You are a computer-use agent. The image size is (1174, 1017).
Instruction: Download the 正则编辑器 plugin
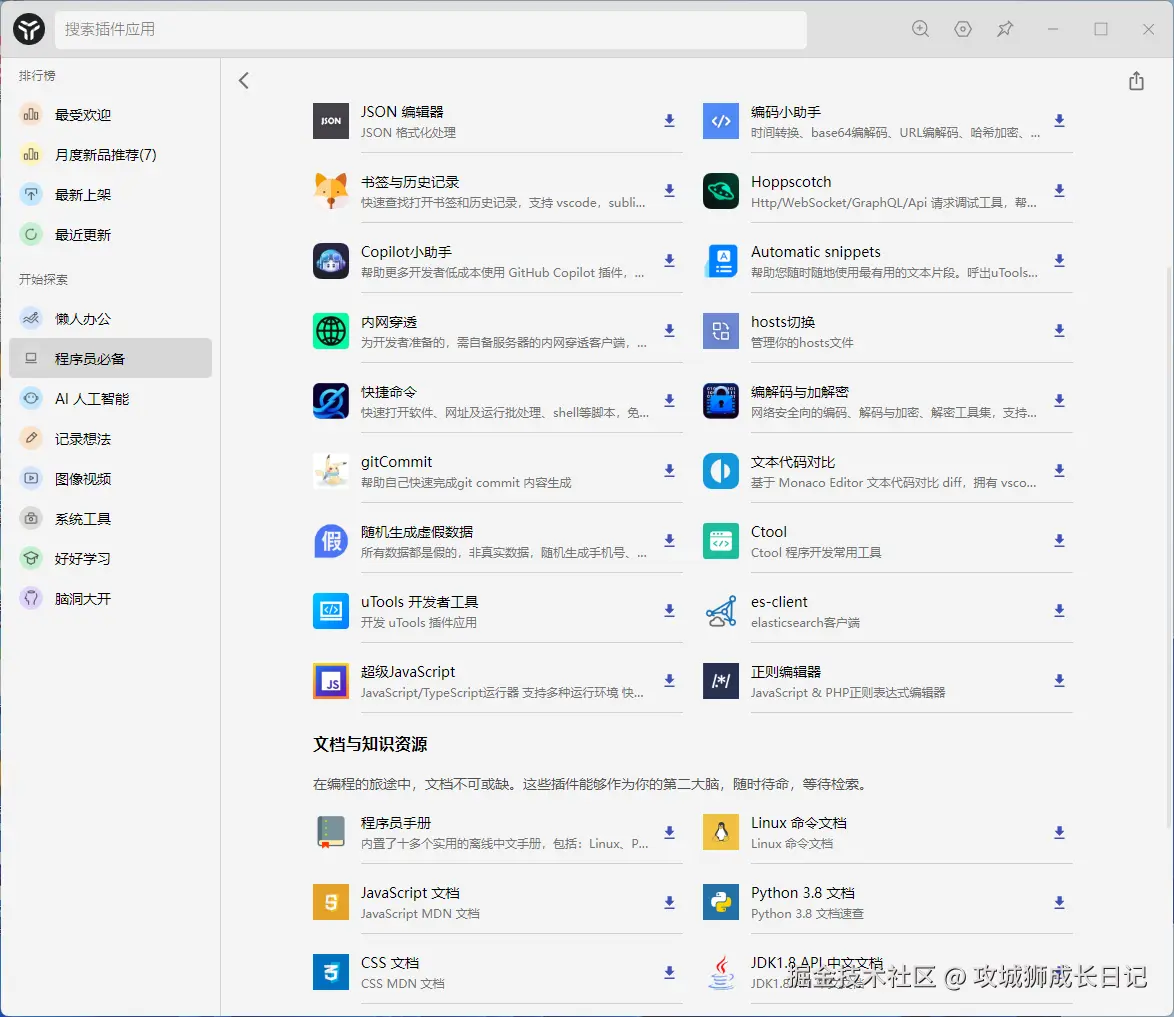1059,681
